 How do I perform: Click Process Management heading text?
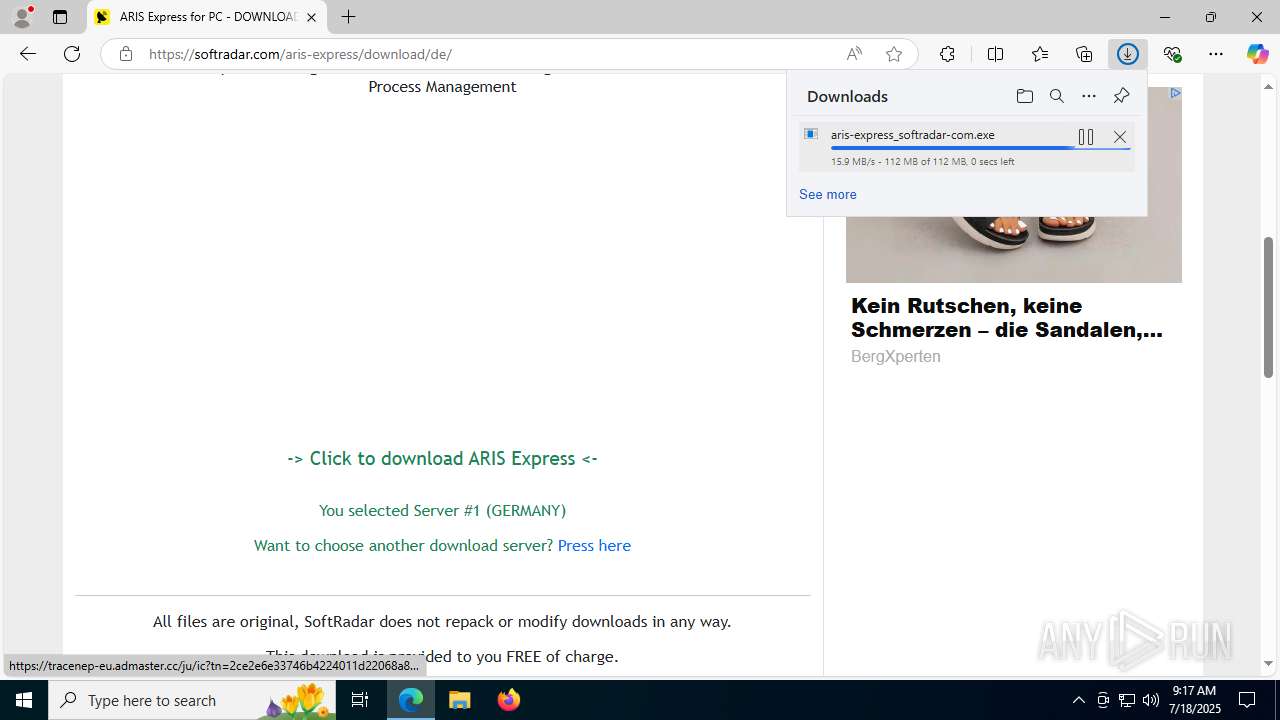tap(442, 87)
